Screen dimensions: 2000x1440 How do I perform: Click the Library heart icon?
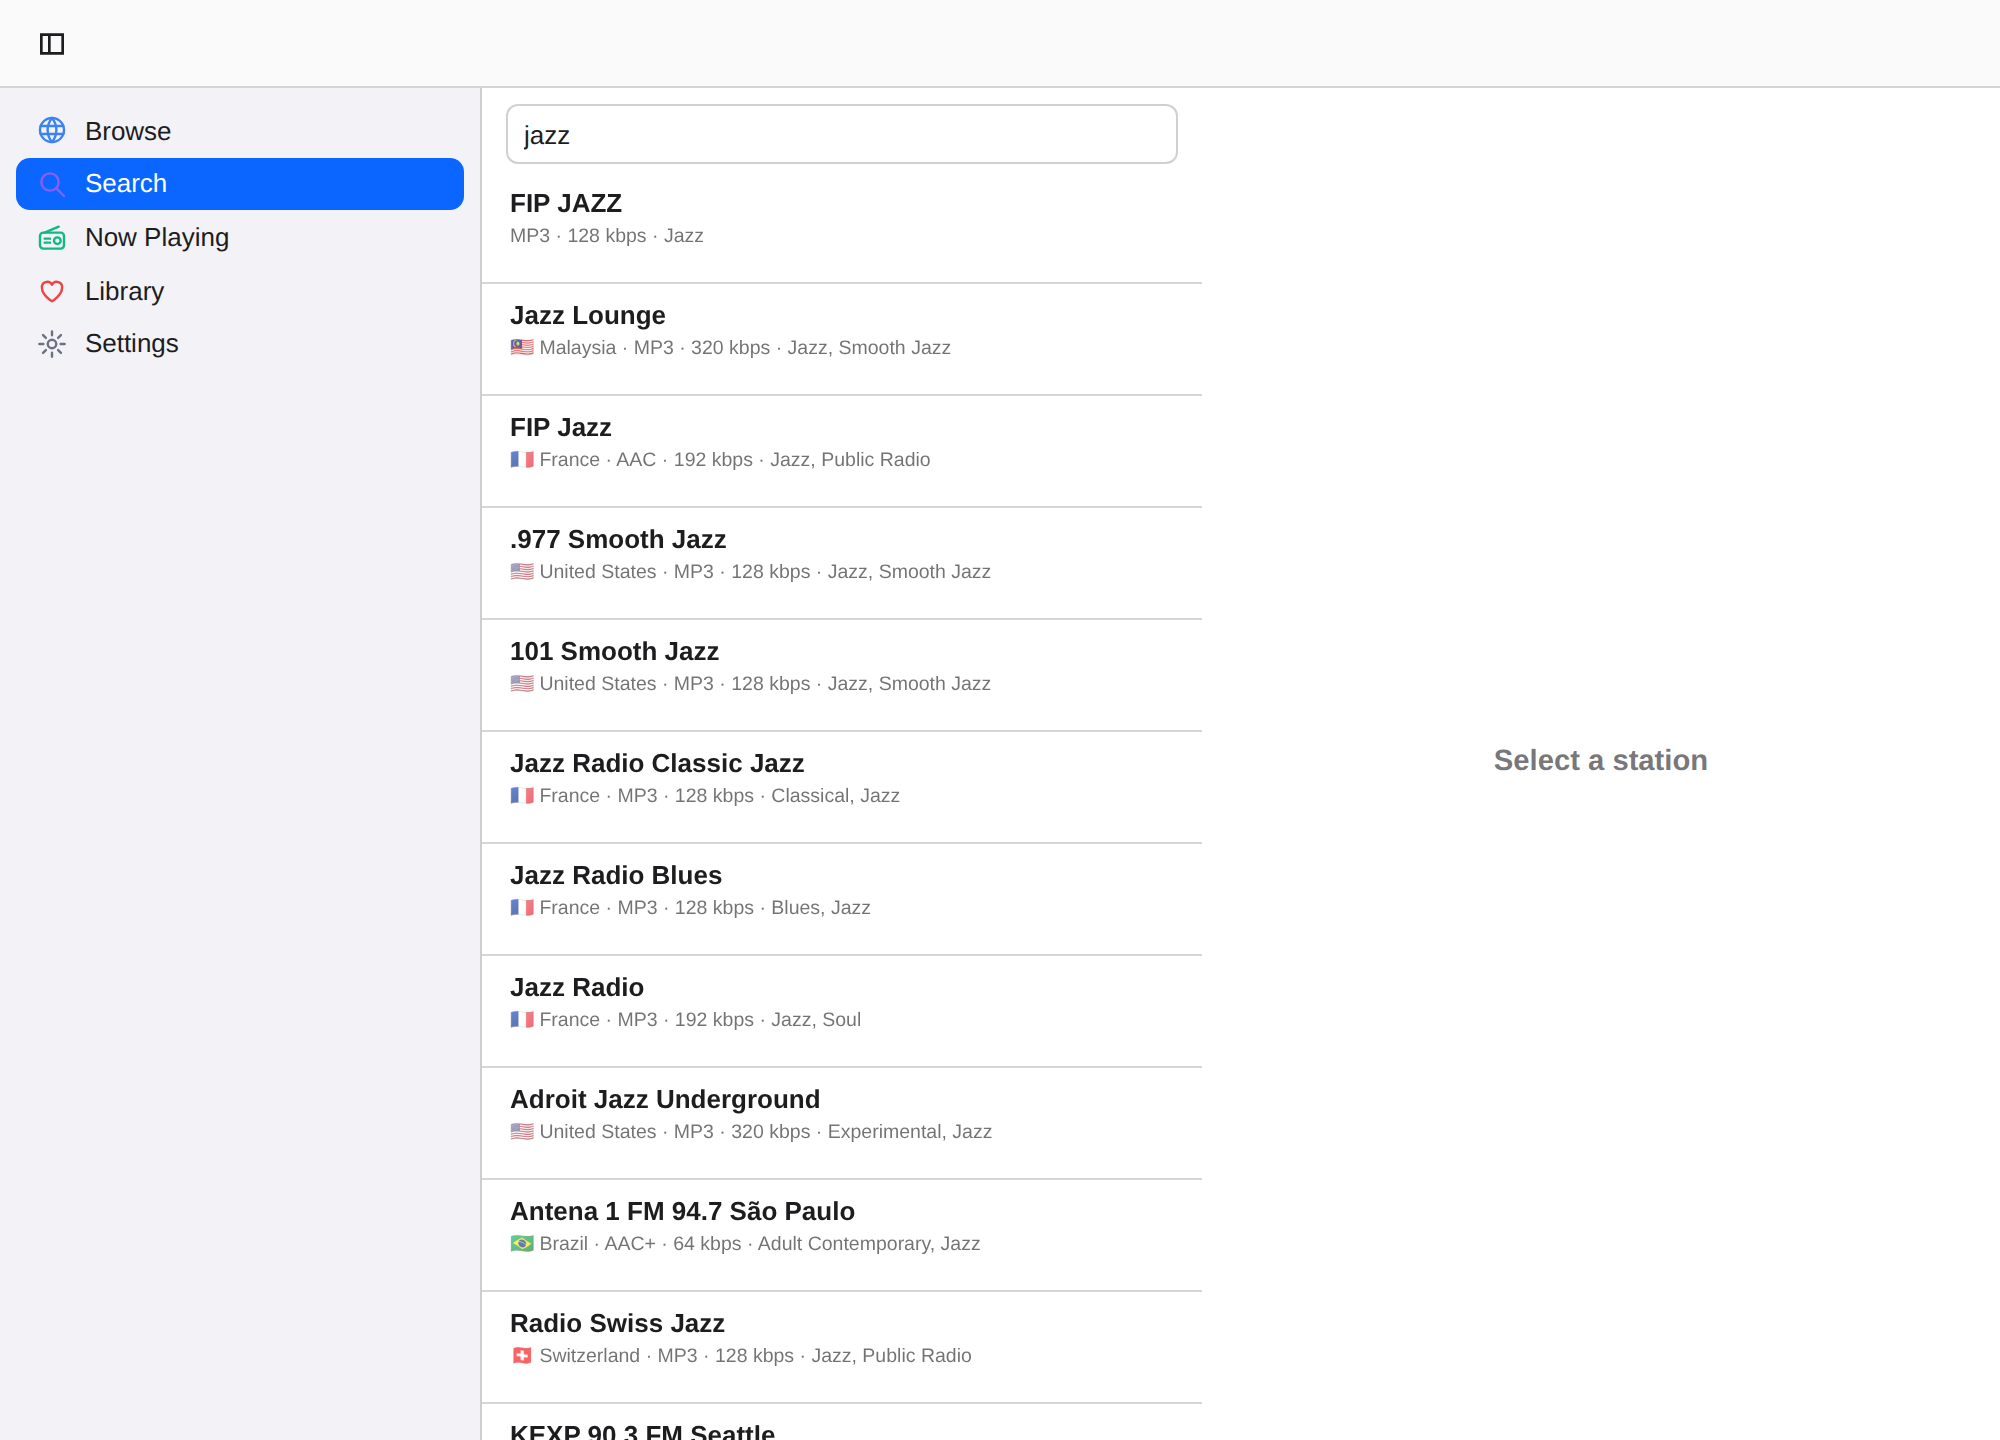coord(52,291)
